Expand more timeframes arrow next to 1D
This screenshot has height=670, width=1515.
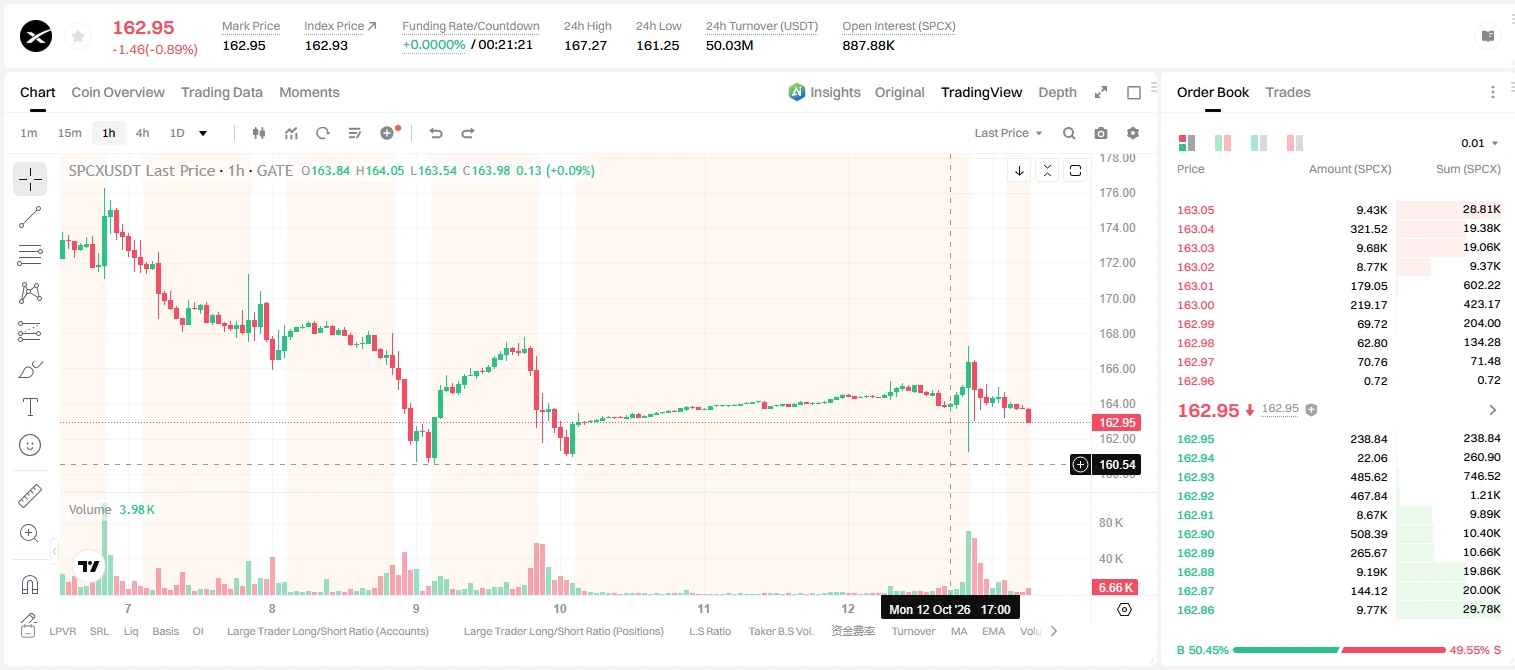click(203, 133)
